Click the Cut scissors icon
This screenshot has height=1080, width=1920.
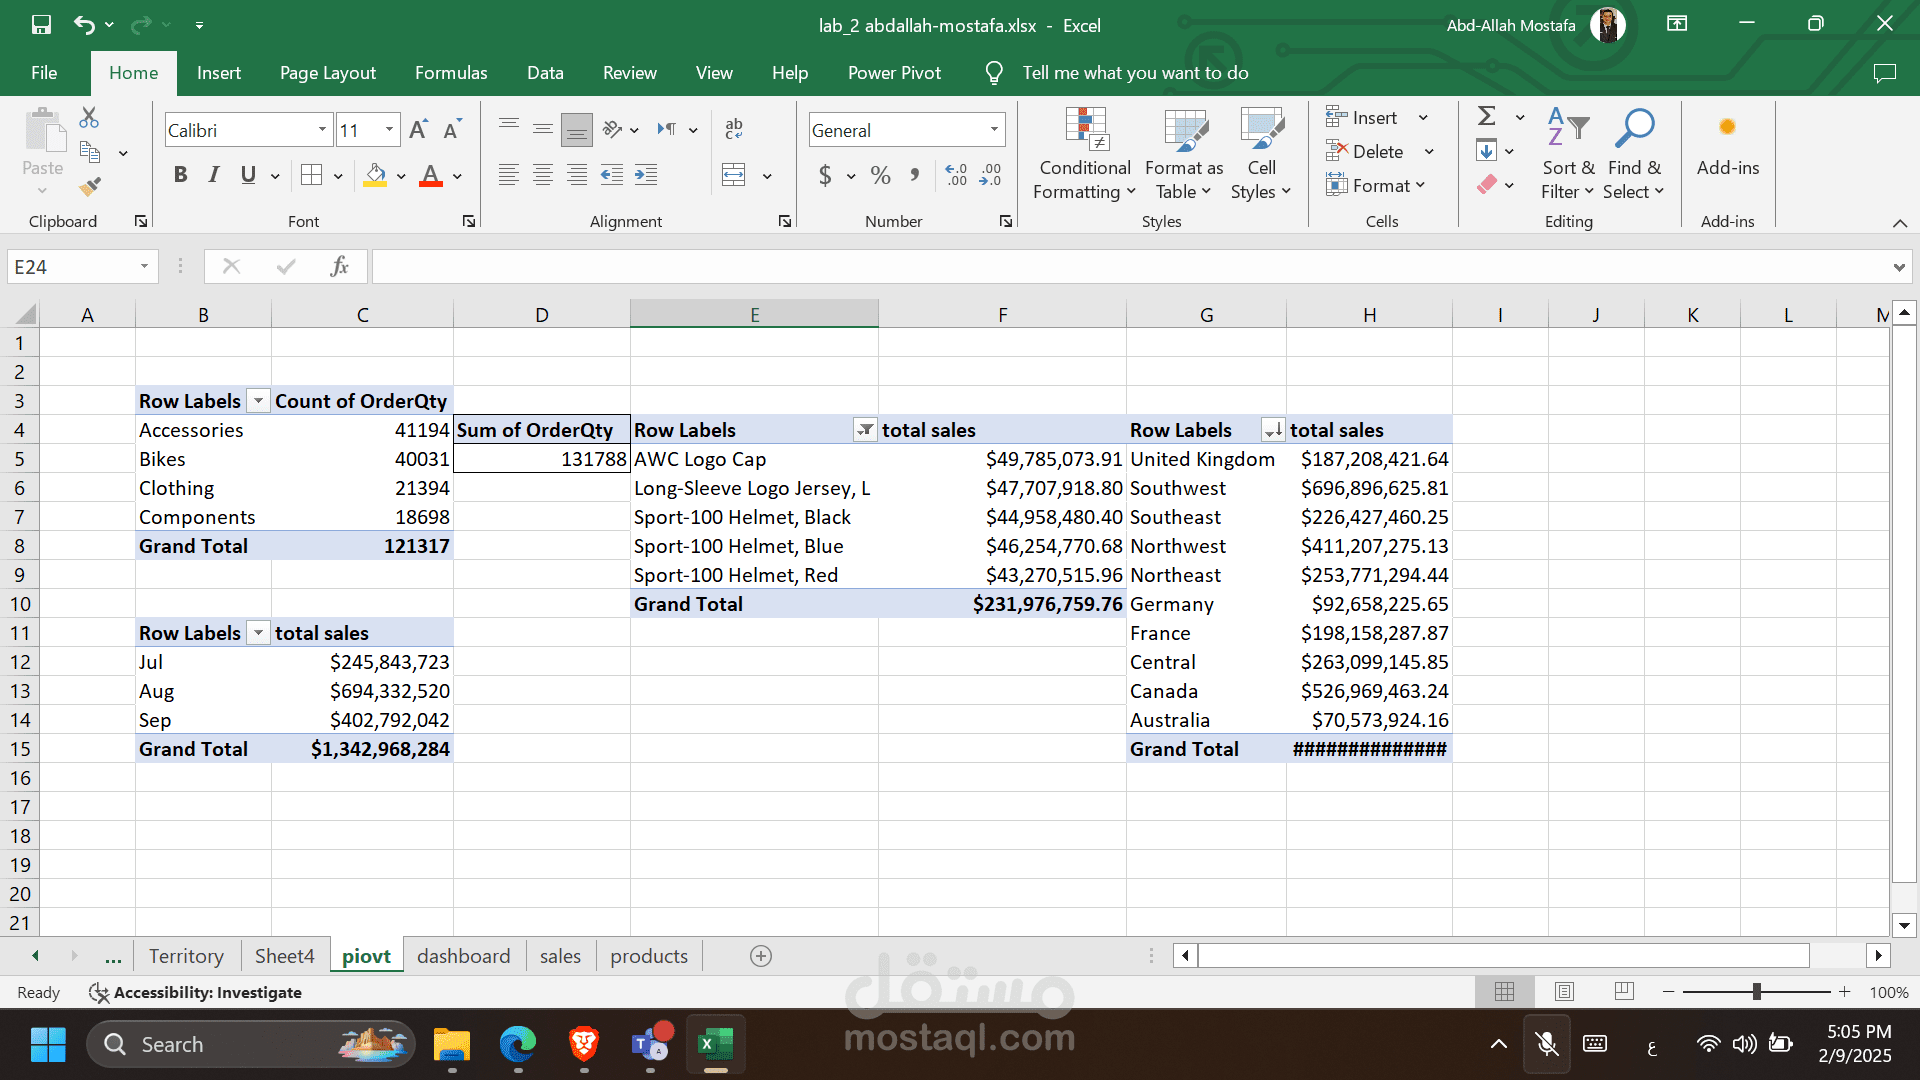[89, 118]
